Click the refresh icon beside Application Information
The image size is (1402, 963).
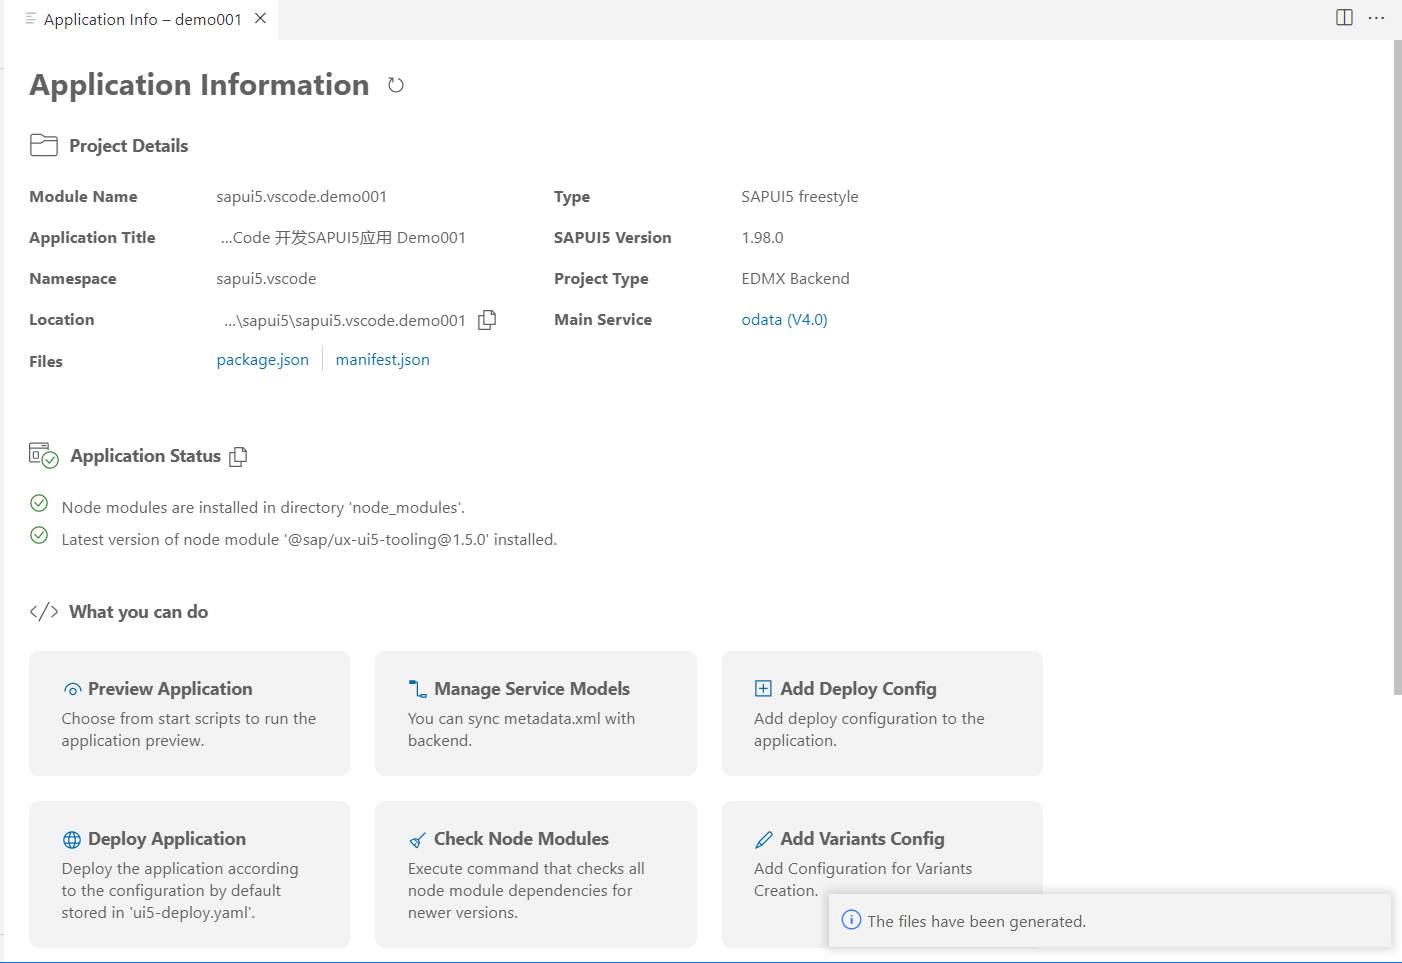396,85
